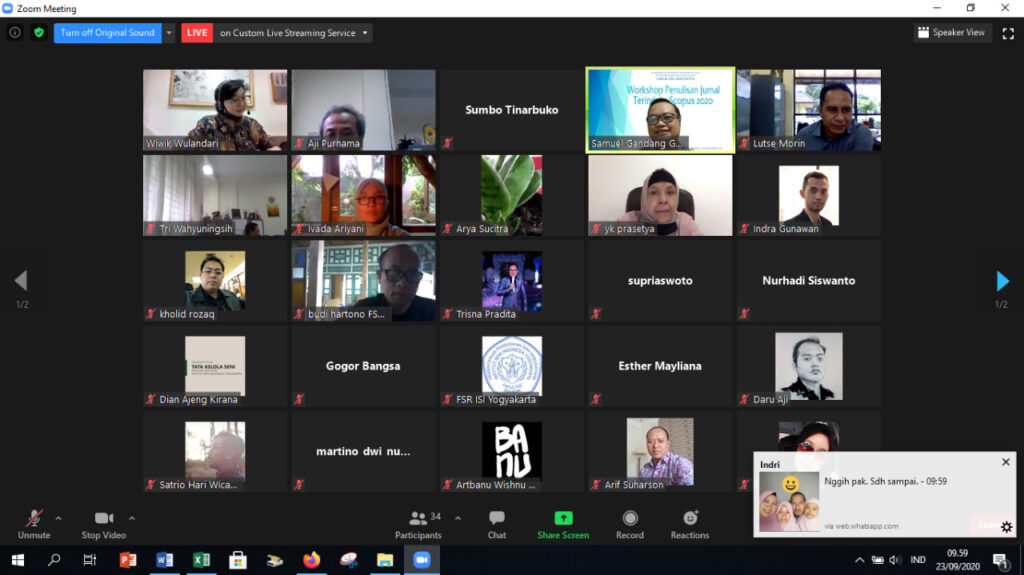1024x575 pixels.
Task: Open the meeting information icon
Action: click(14, 33)
